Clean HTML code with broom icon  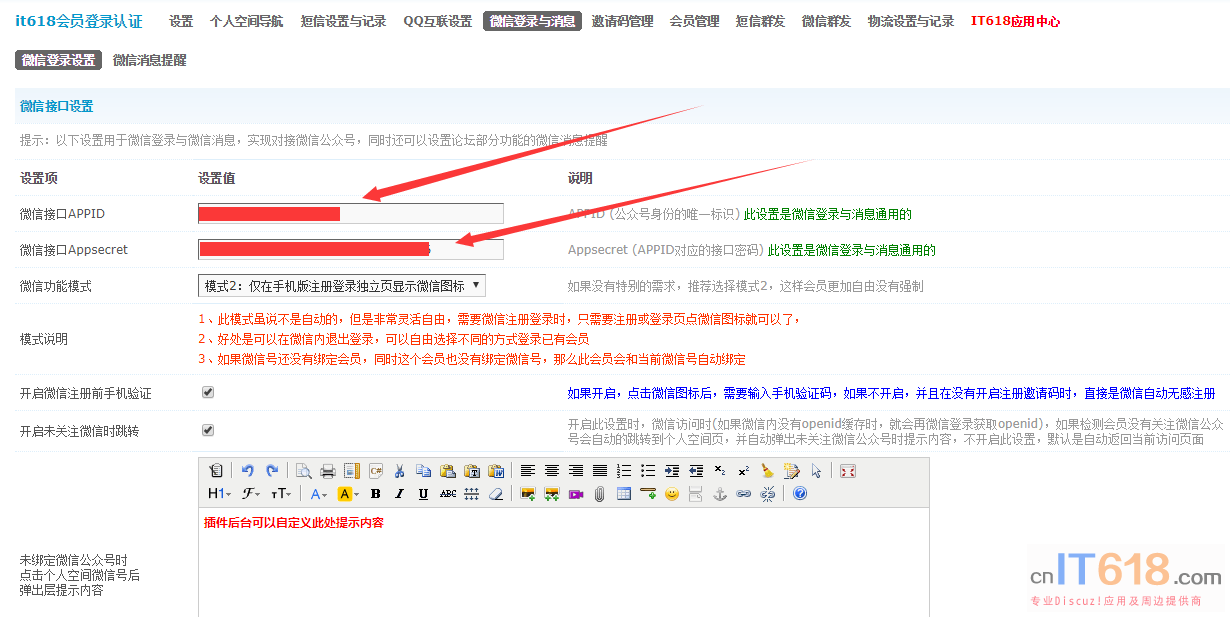pyautogui.click(x=768, y=471)
